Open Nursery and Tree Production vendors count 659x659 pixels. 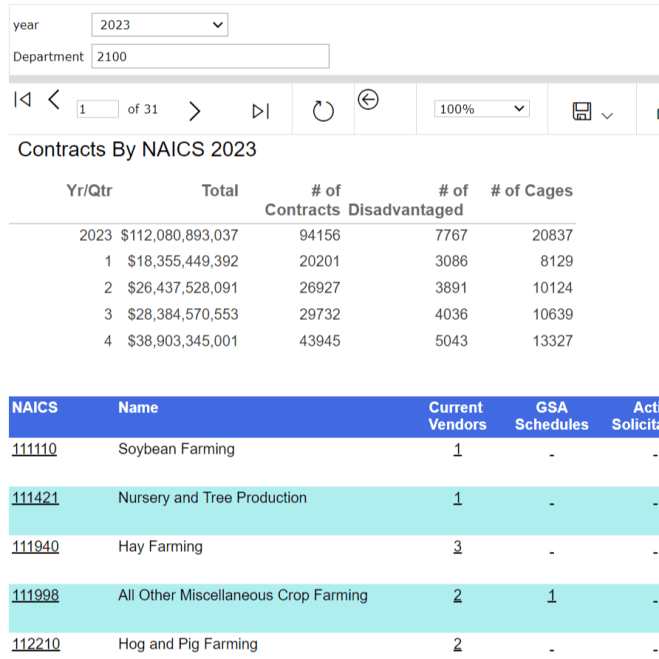click(x=458, y=498)
